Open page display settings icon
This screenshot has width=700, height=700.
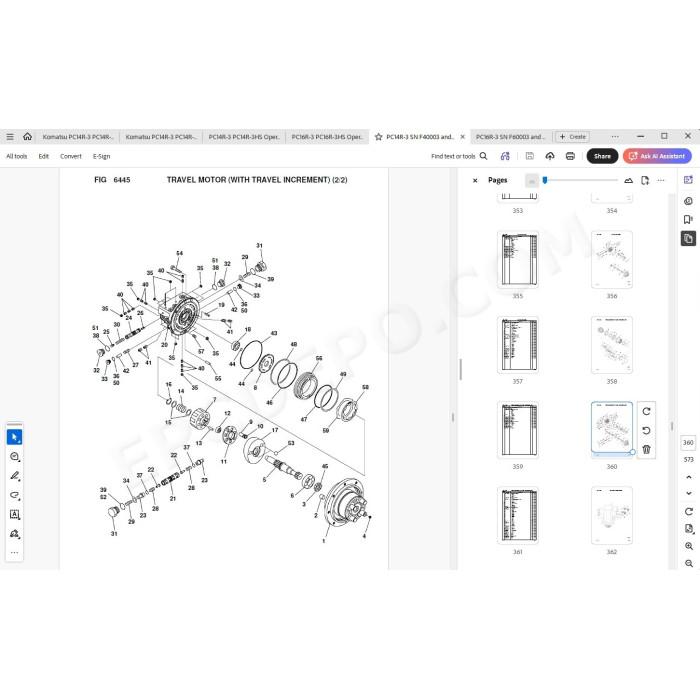click(688, 529)
